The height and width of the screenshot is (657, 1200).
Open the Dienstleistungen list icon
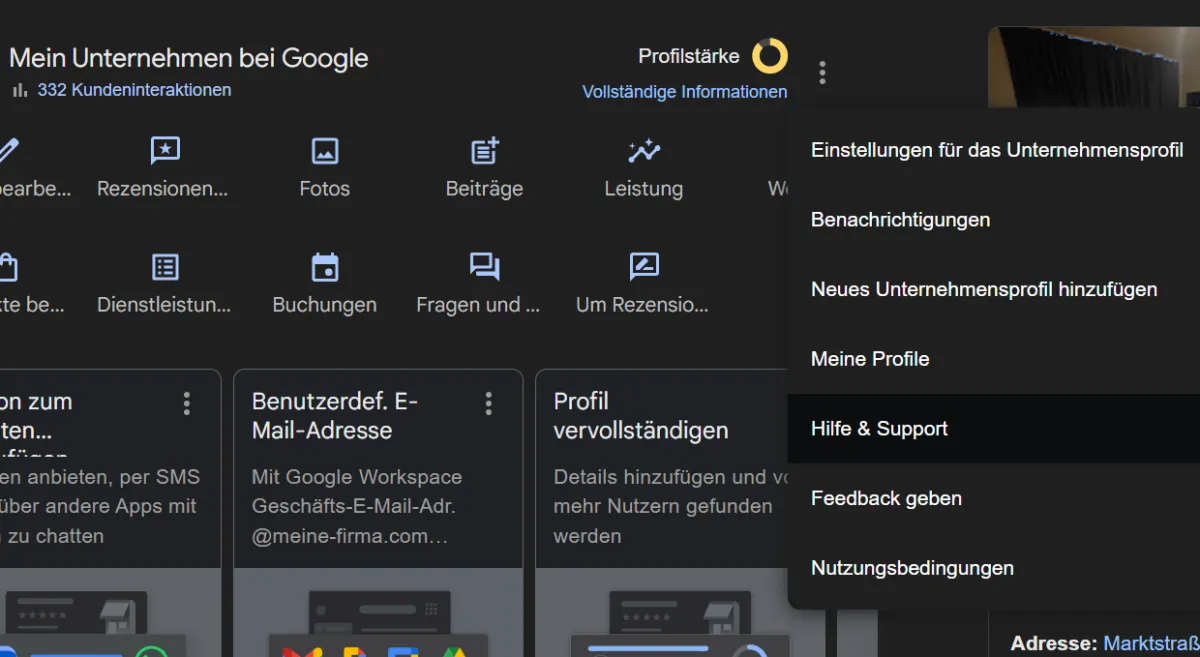tap(165, 267)
